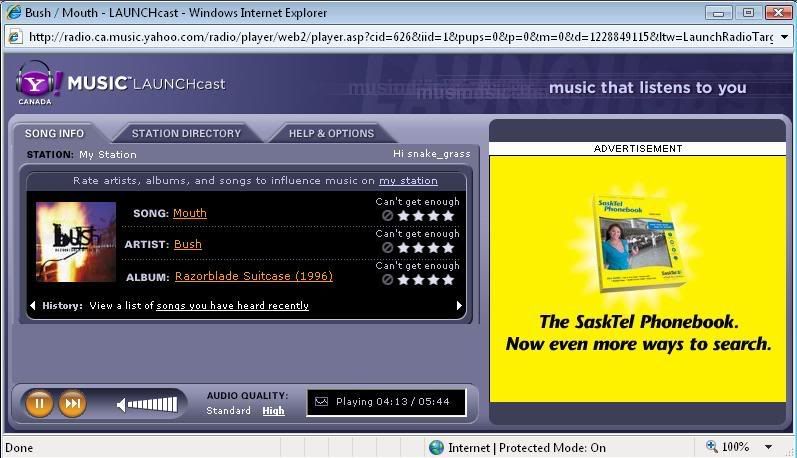Open the Mouth song link
The image size is (797, 458).
[190, 213]
